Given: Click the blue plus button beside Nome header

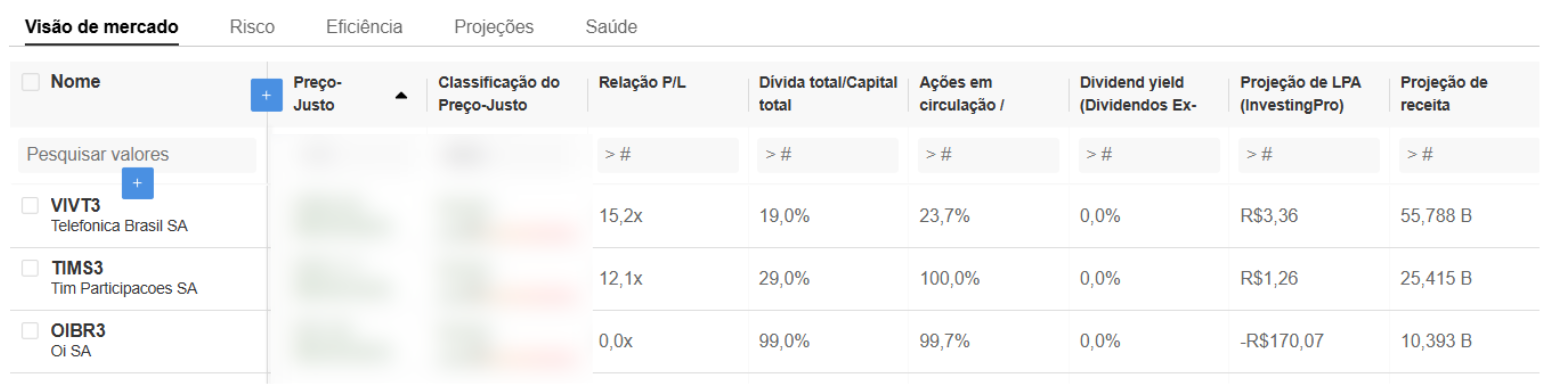Looking at the screenshot, I should (266, 95).
